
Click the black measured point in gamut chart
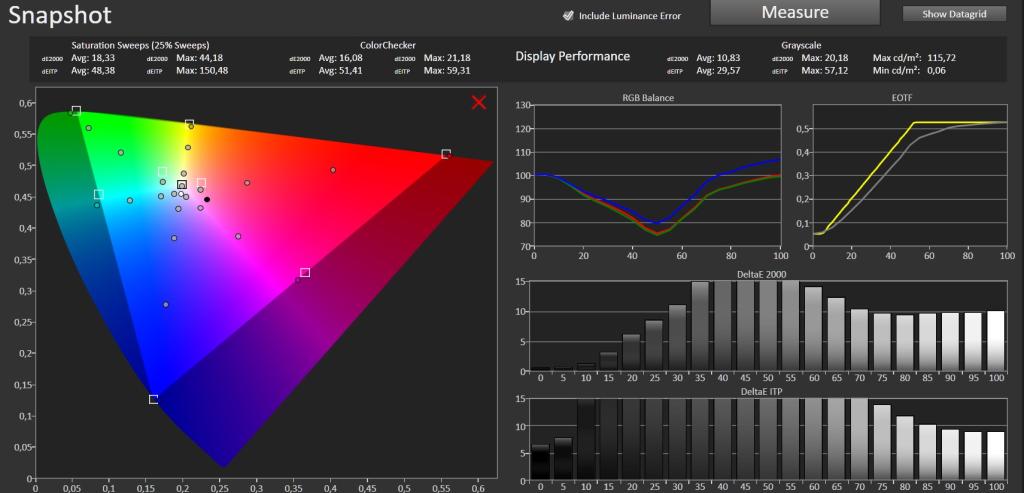coord(207,199)
